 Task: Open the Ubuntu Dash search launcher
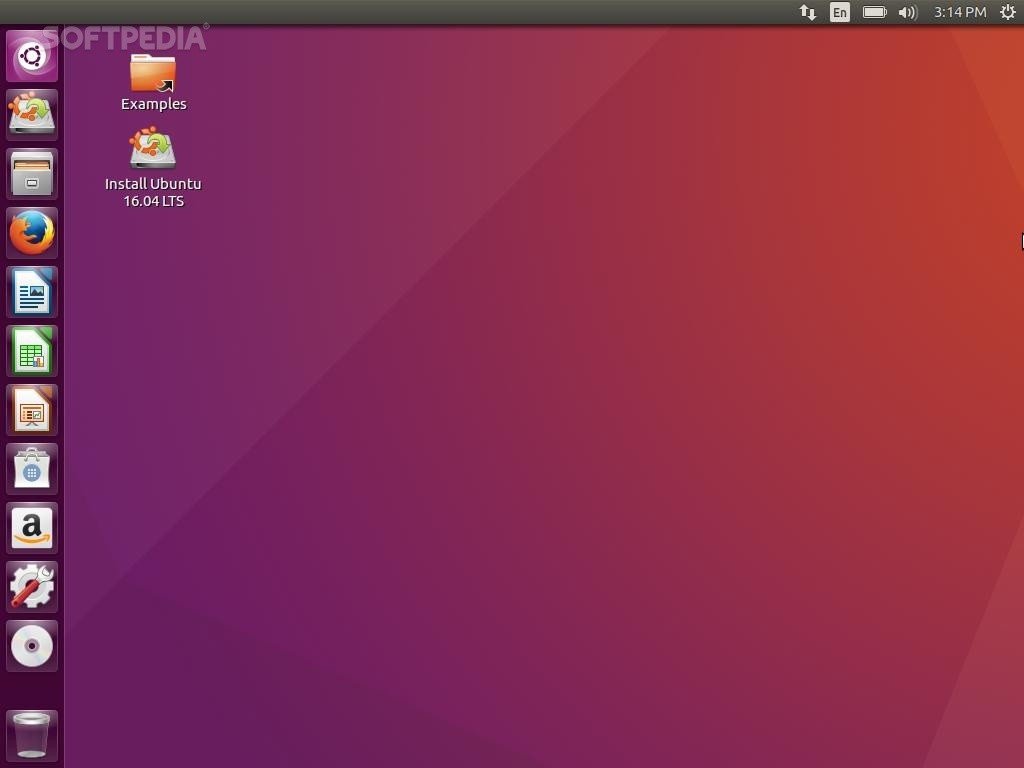[x=32, y=56]
